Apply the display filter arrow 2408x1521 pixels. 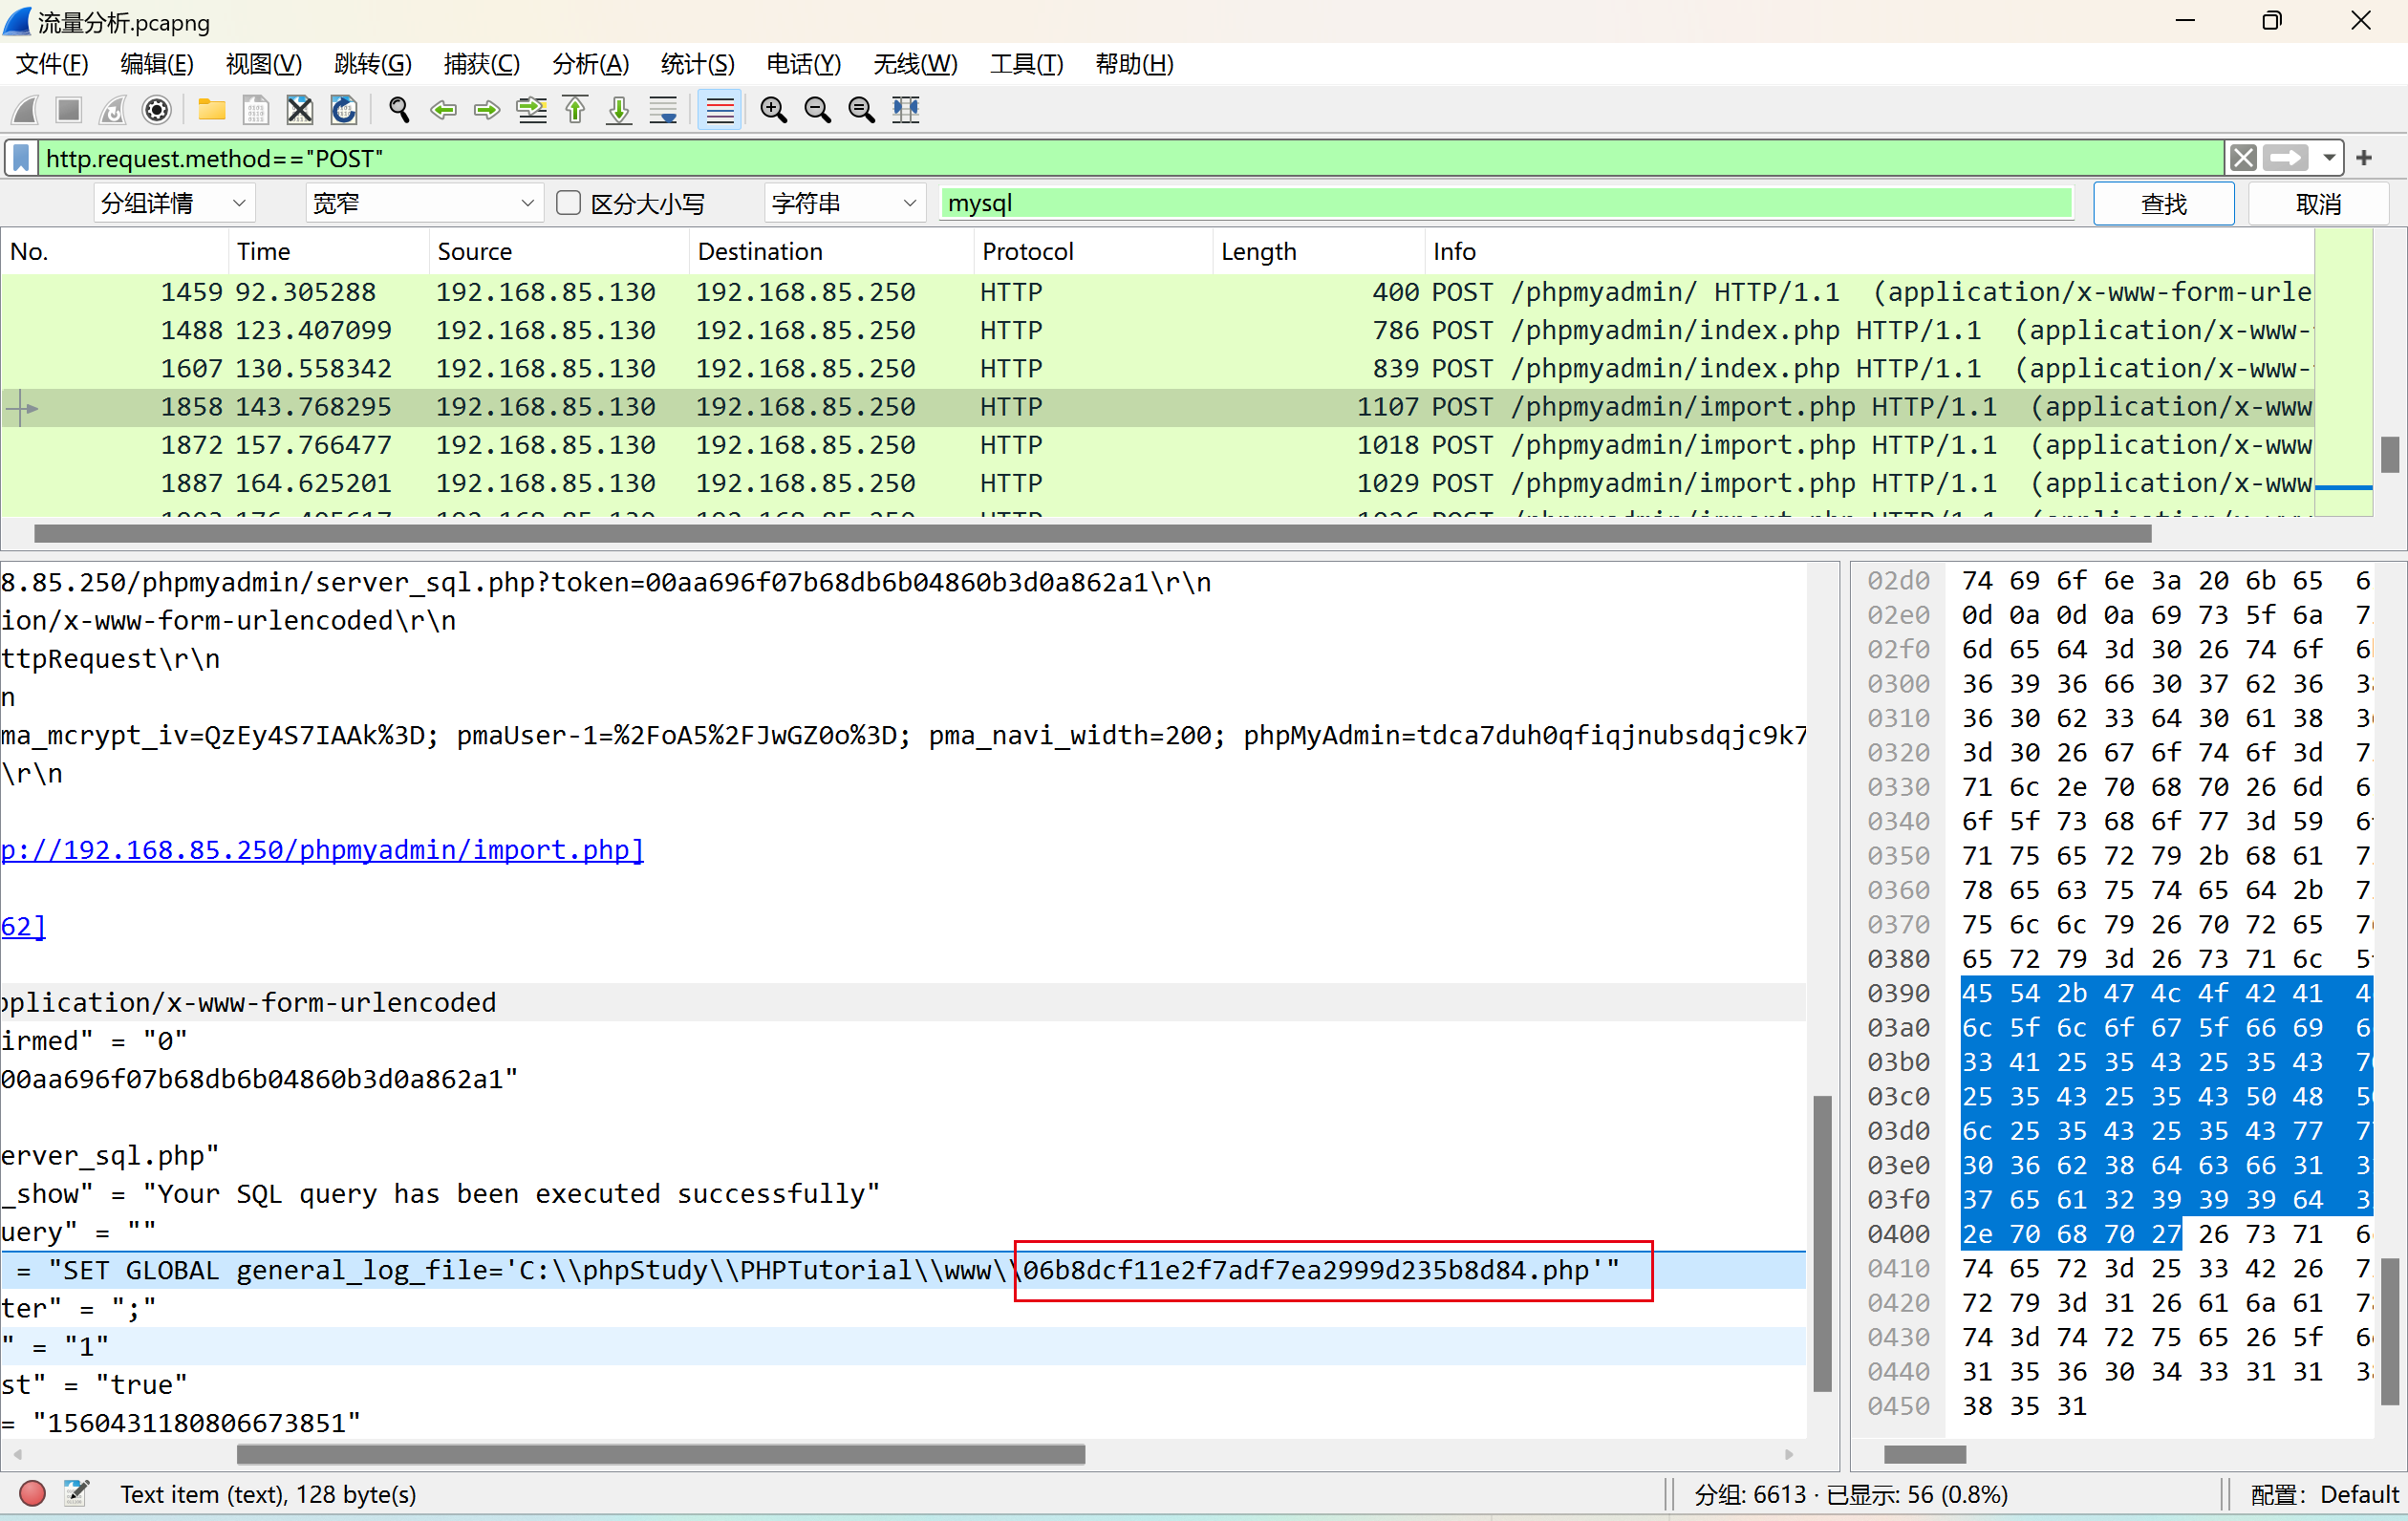(2286, 158)
